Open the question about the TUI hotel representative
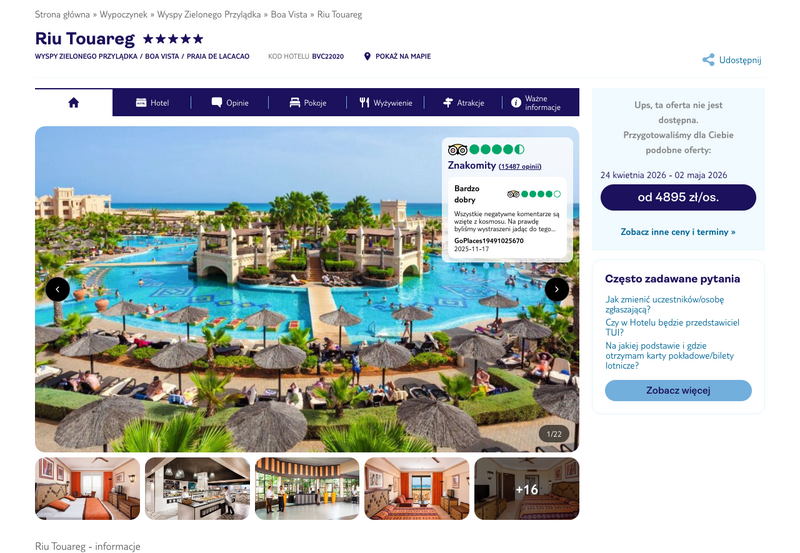The image size is (800, 553). tap(672, 327)
